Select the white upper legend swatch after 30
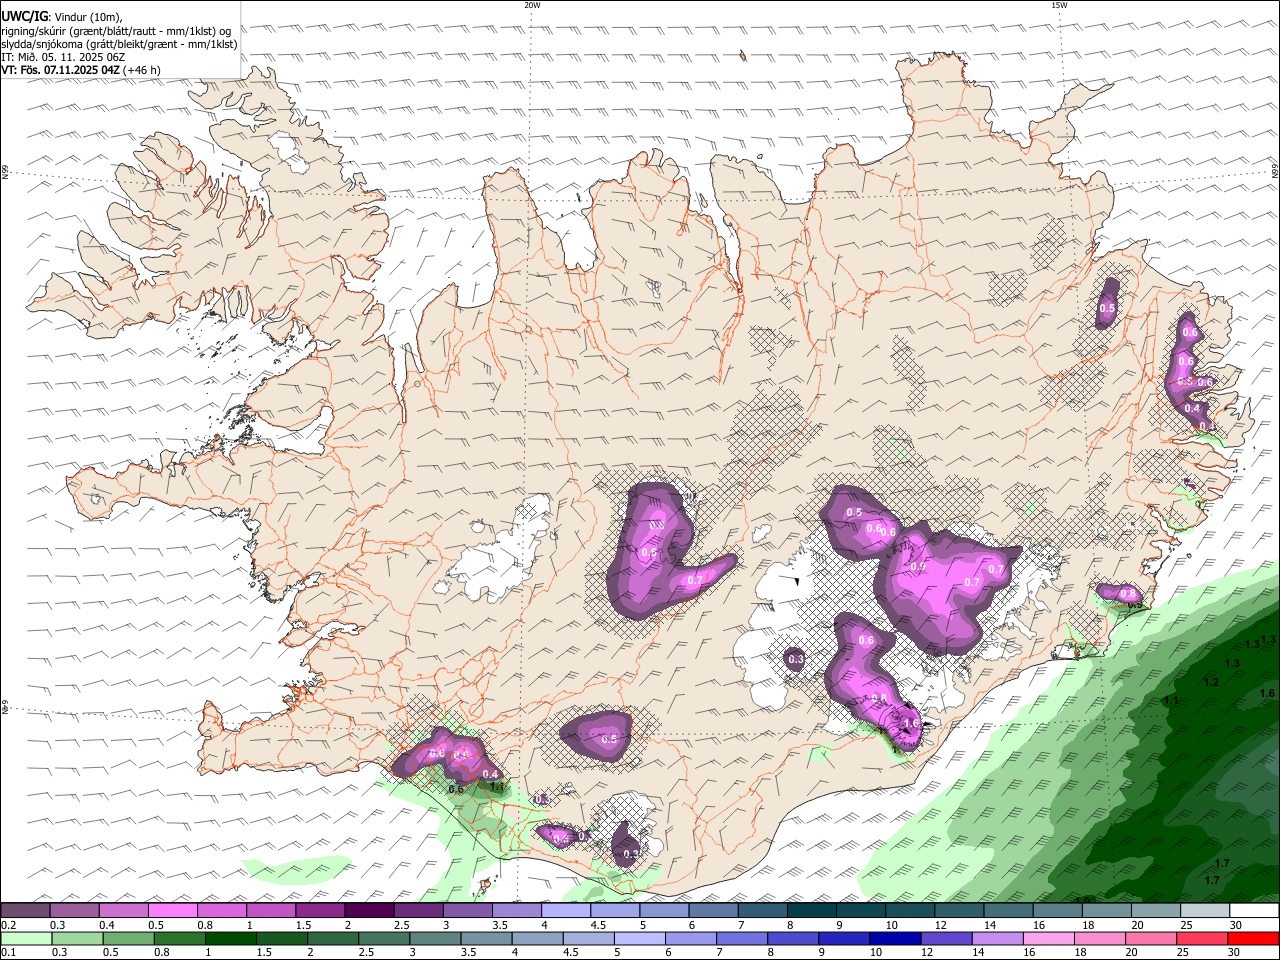Screen dimensions: 1280x960 coord(1253,911)
